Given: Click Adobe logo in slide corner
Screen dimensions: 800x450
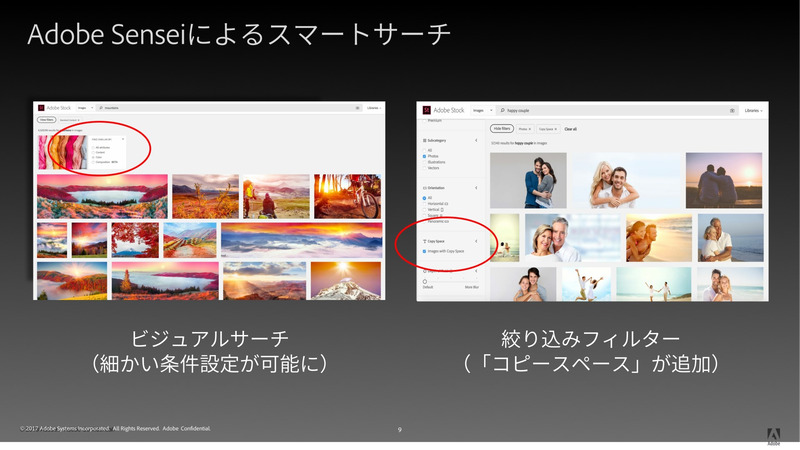Looking at the screenshot, I should point(773,436).
